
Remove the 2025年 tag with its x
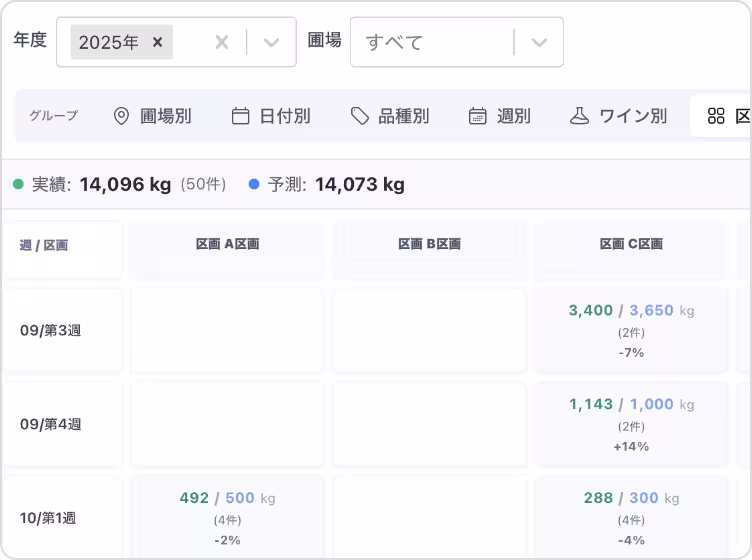(x=157, y=42)
